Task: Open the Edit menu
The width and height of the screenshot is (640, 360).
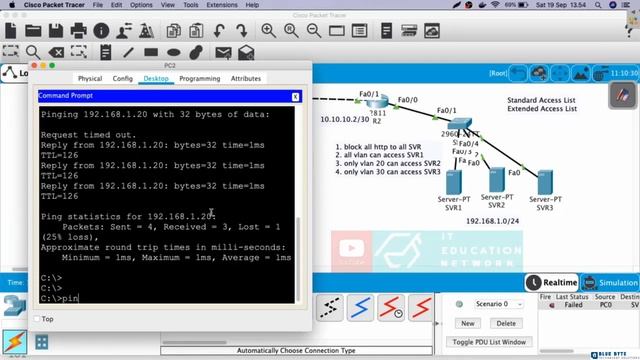Action: tap(116, 5)
